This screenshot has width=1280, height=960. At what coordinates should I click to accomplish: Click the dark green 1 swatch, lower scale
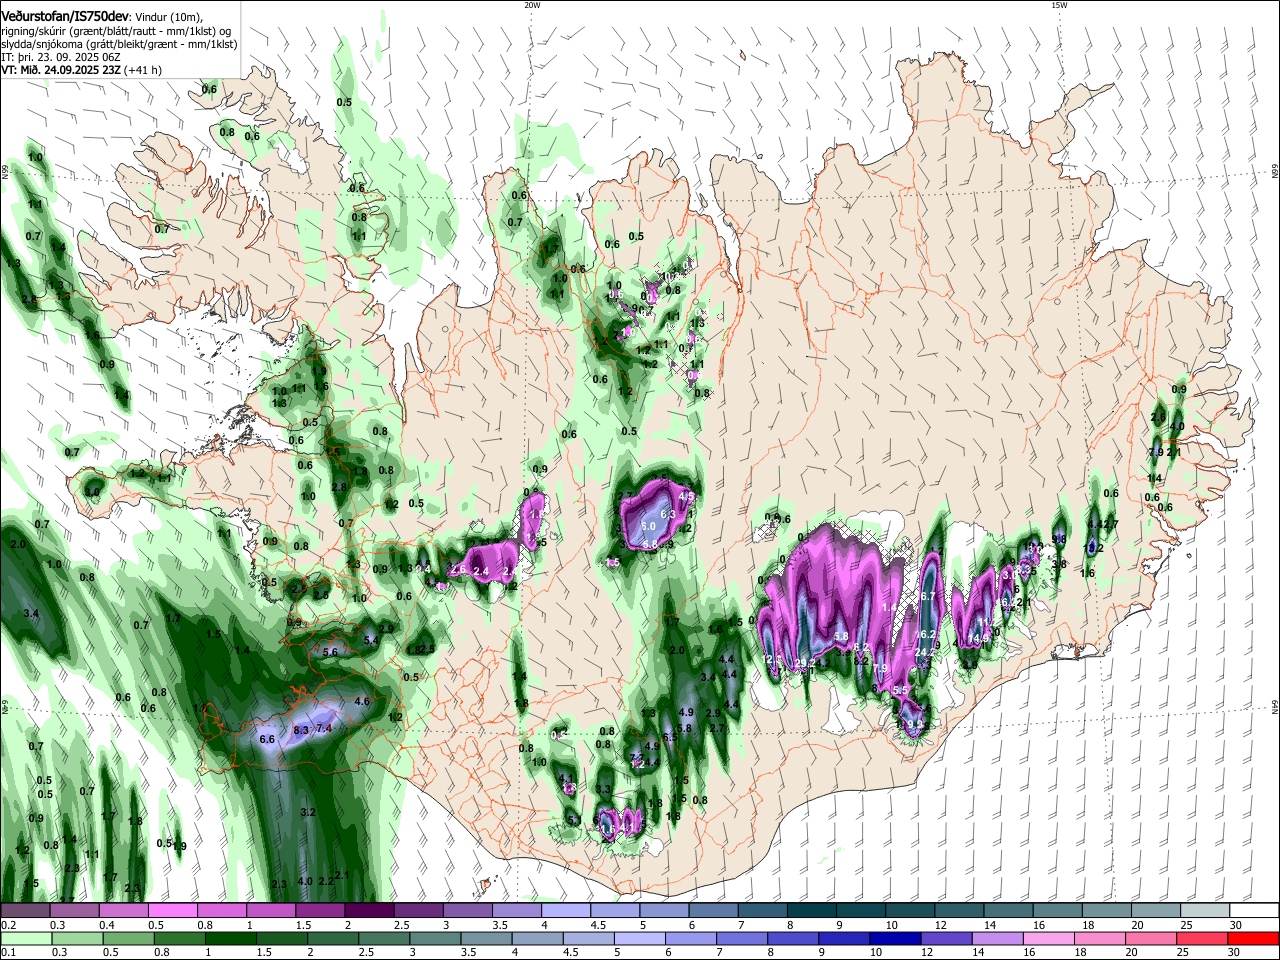point(230,938)
